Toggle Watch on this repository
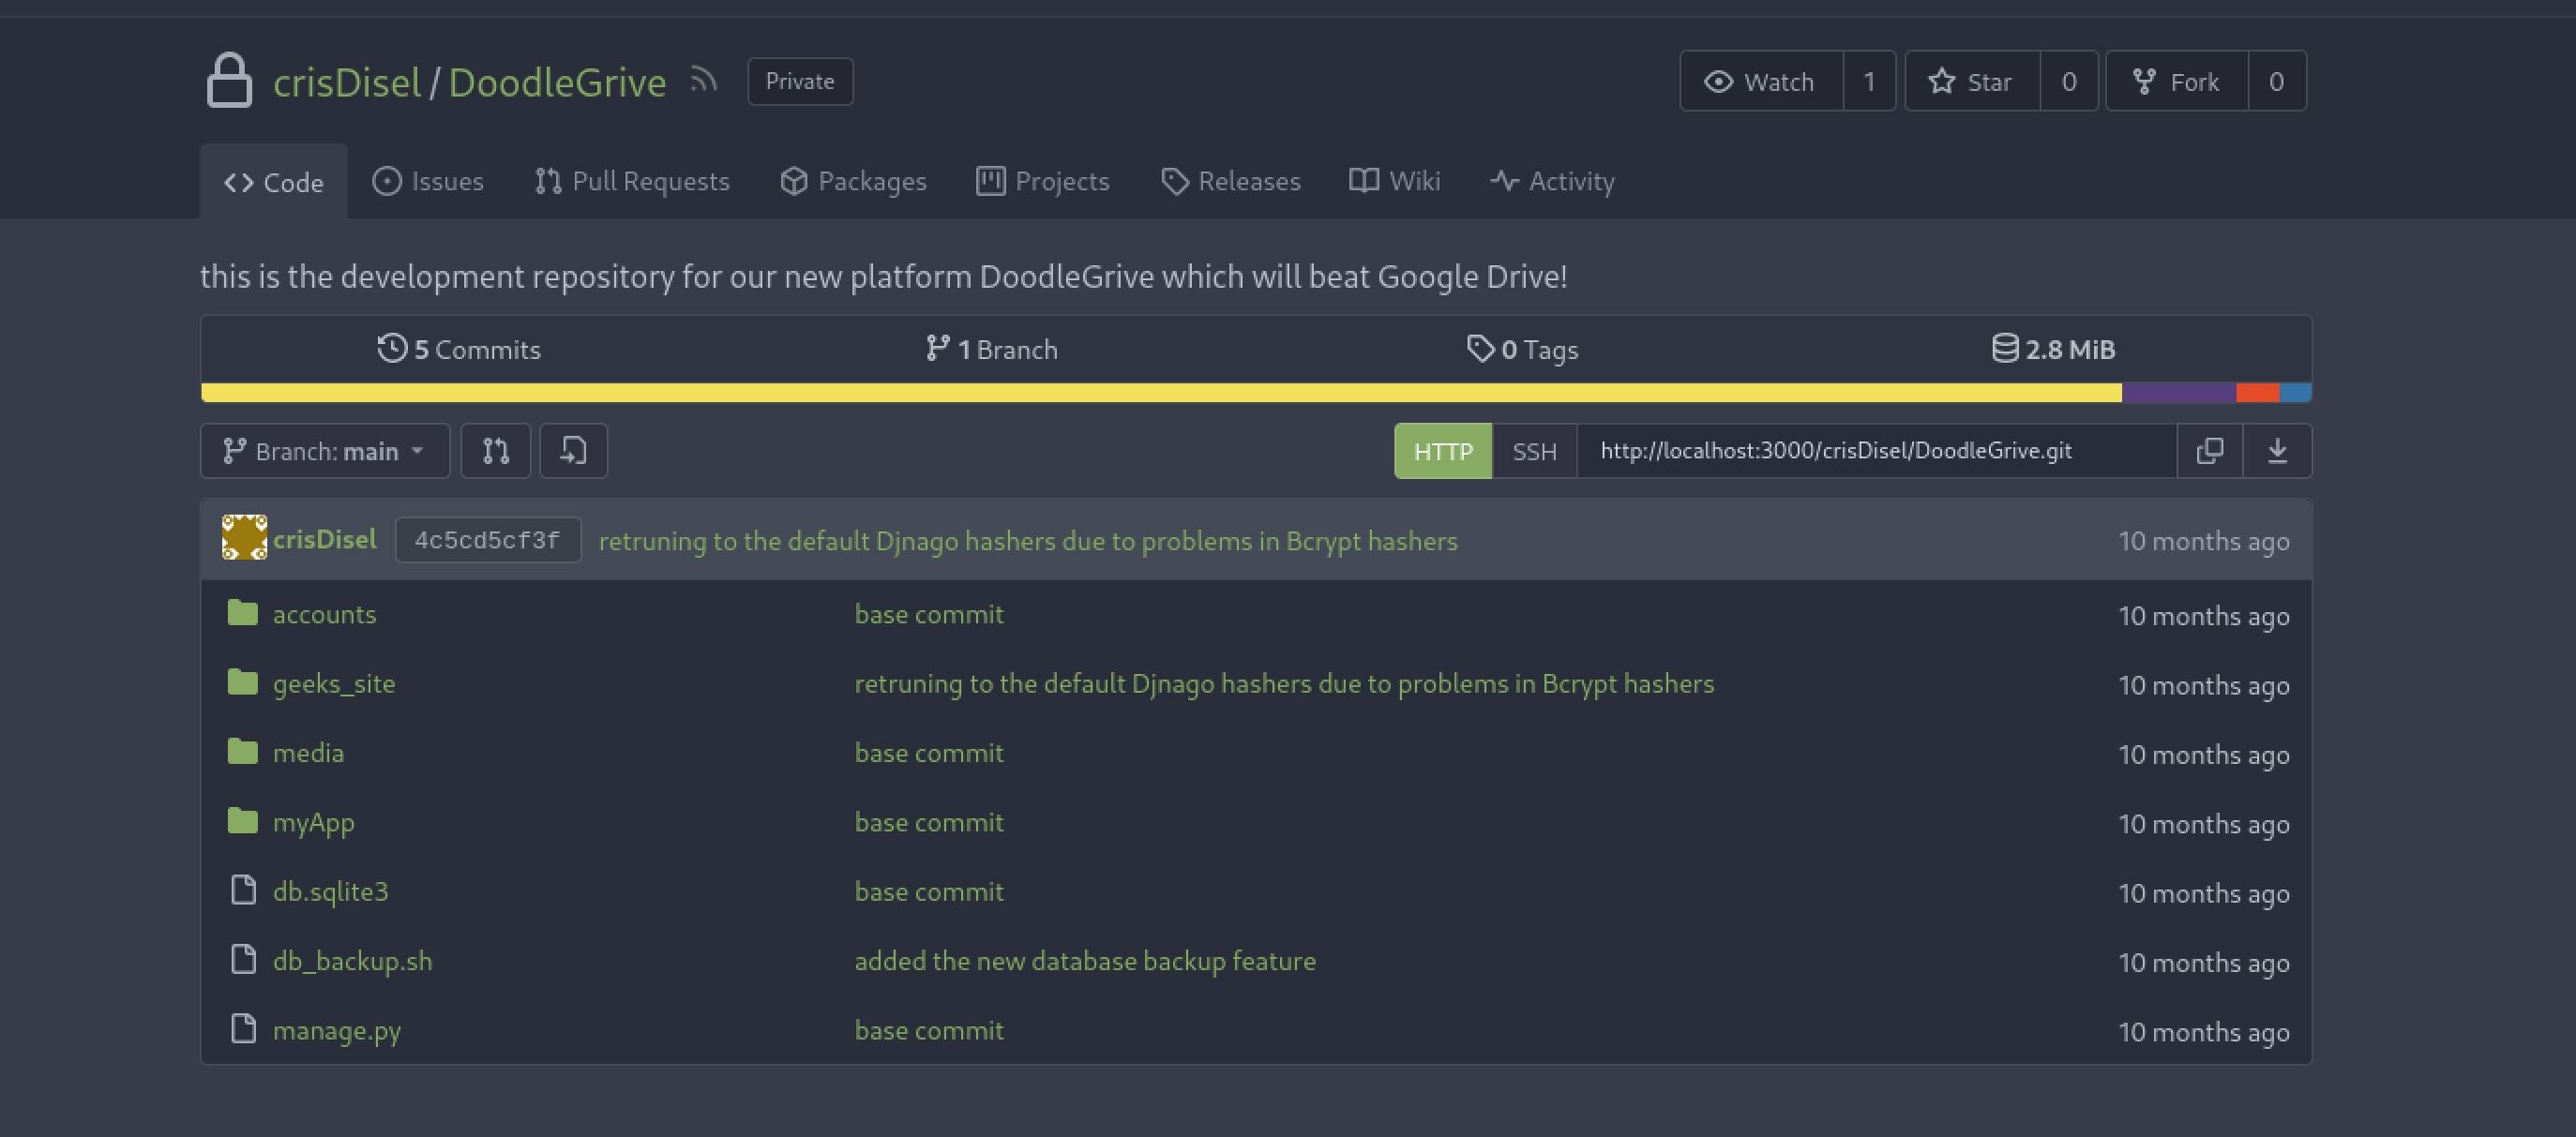The image size is (2576, 1137). point(1761,81)
